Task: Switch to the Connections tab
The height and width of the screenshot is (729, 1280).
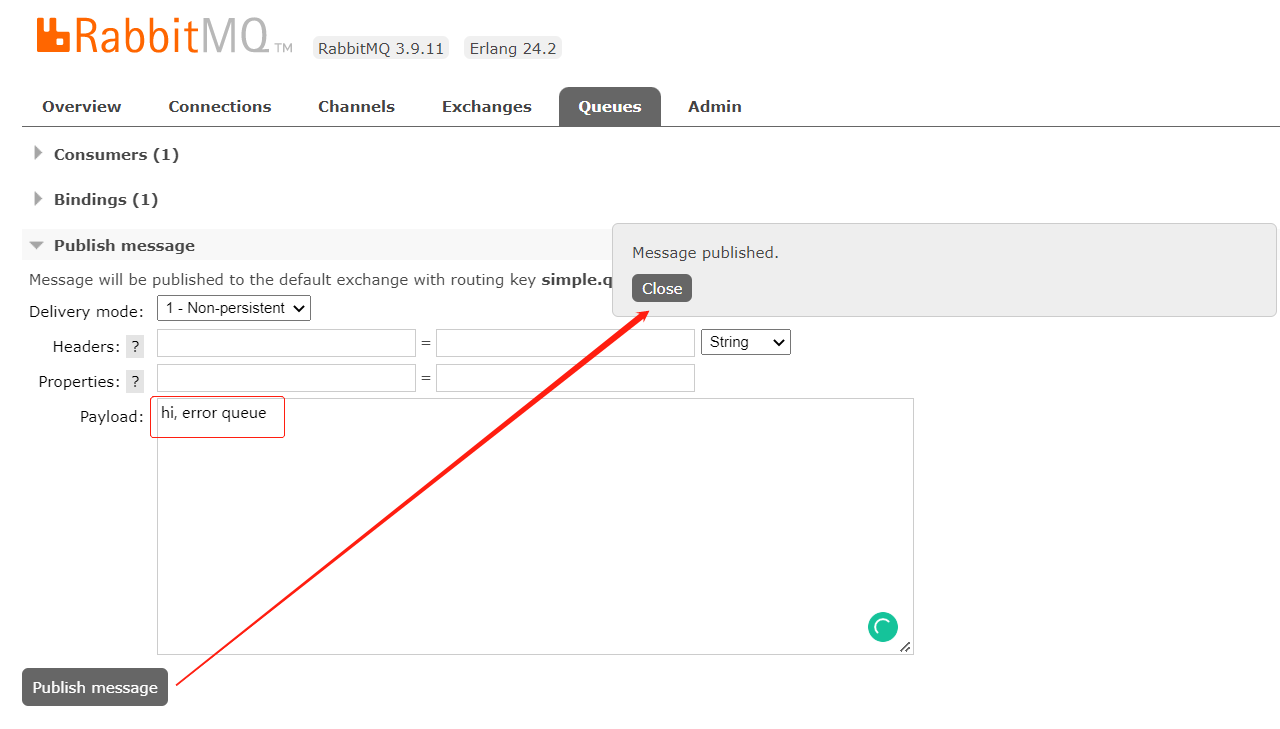Action: point(220,107)
